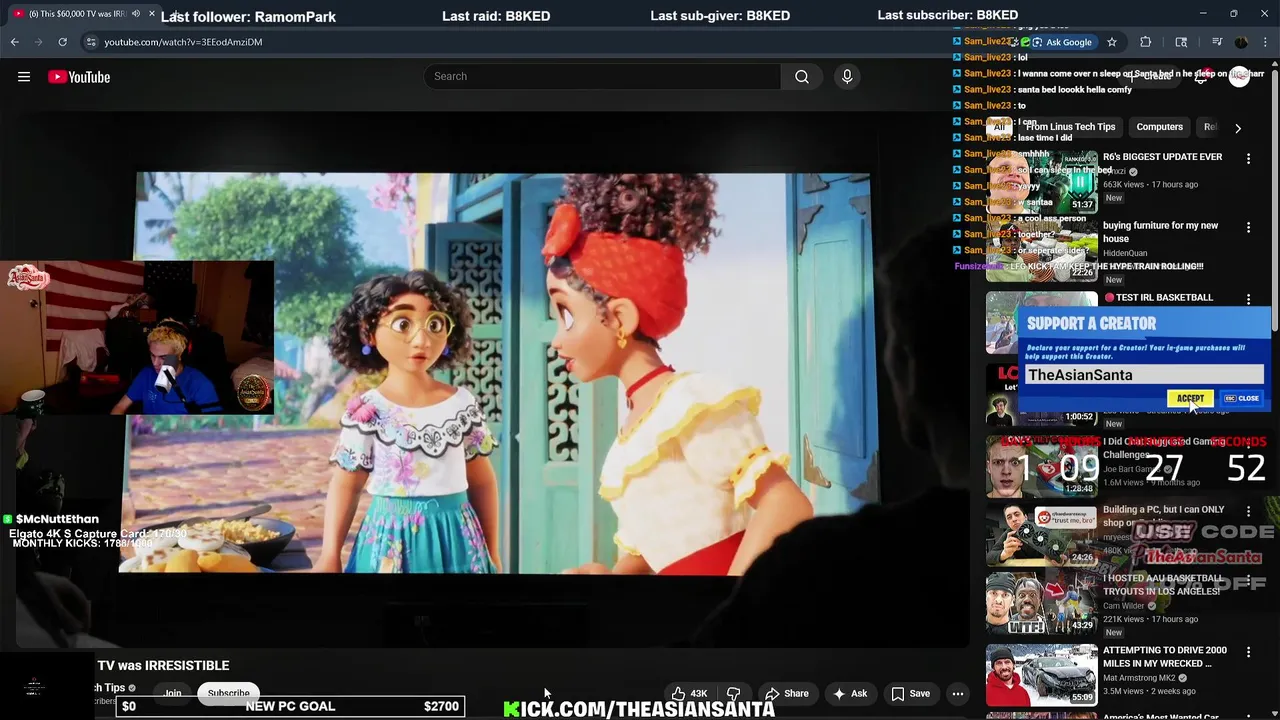
Task: Dislike the video with thumbs down
Action: coord(733,693)
